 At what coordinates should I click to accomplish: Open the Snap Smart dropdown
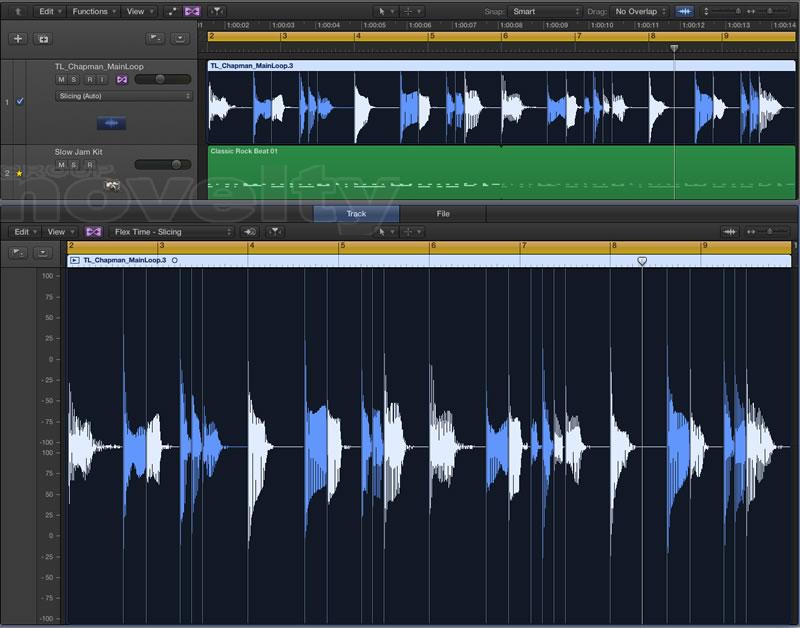tap(545, 11)
